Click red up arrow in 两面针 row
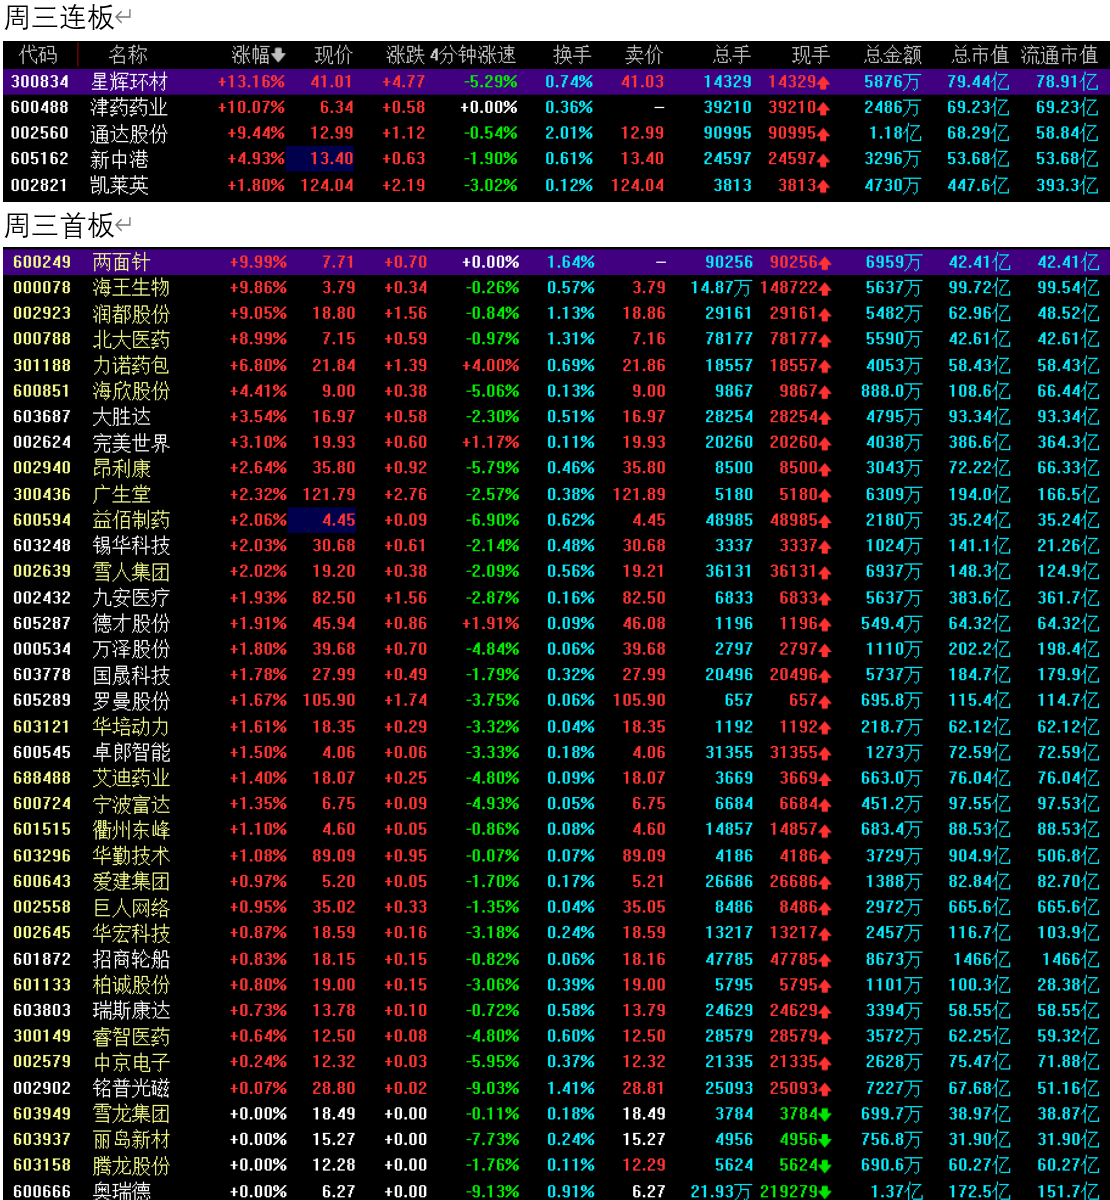Screen dimensions: 1110x1200 pos(825,262)
